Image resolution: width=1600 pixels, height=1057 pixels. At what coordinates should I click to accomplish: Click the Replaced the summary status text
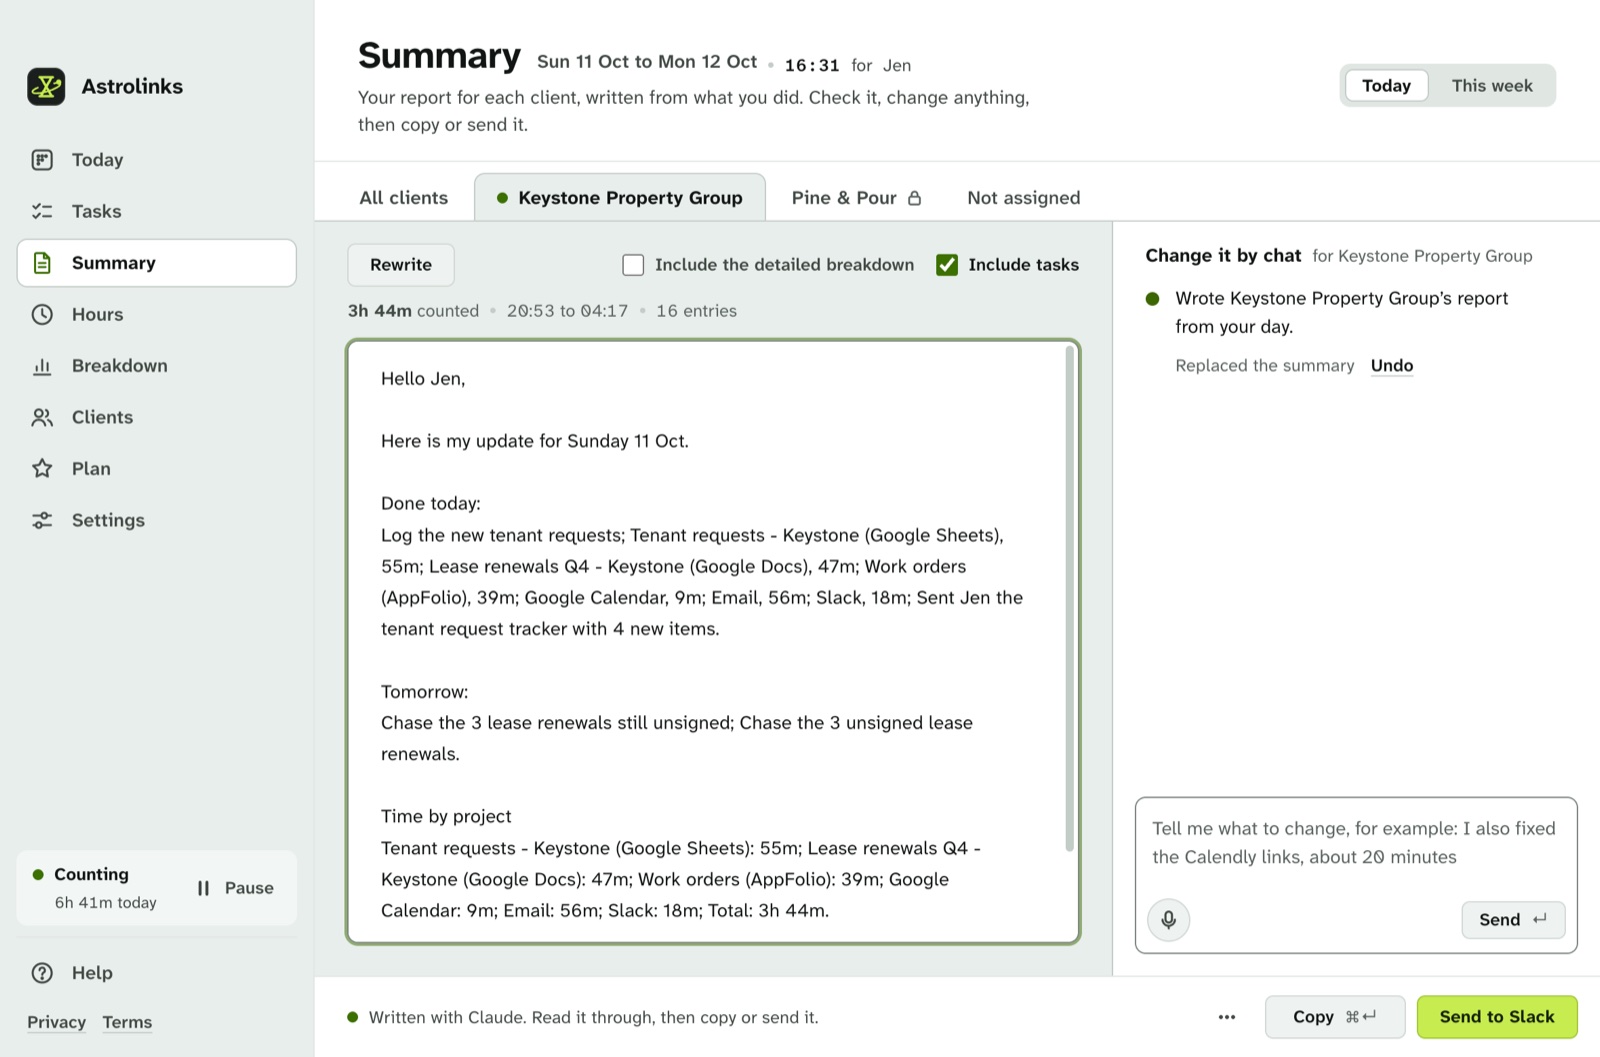click(x=1264, y=366)
